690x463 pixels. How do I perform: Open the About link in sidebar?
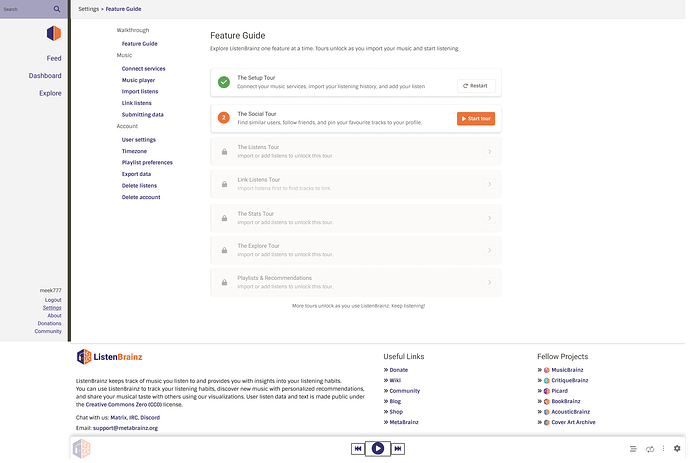pos(55,316)
